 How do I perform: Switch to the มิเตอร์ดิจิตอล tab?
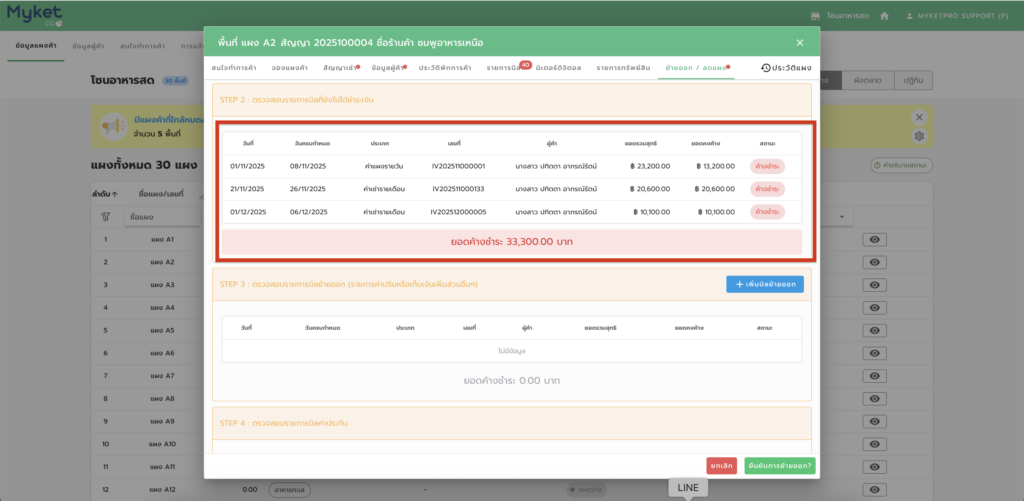[558, 68]
